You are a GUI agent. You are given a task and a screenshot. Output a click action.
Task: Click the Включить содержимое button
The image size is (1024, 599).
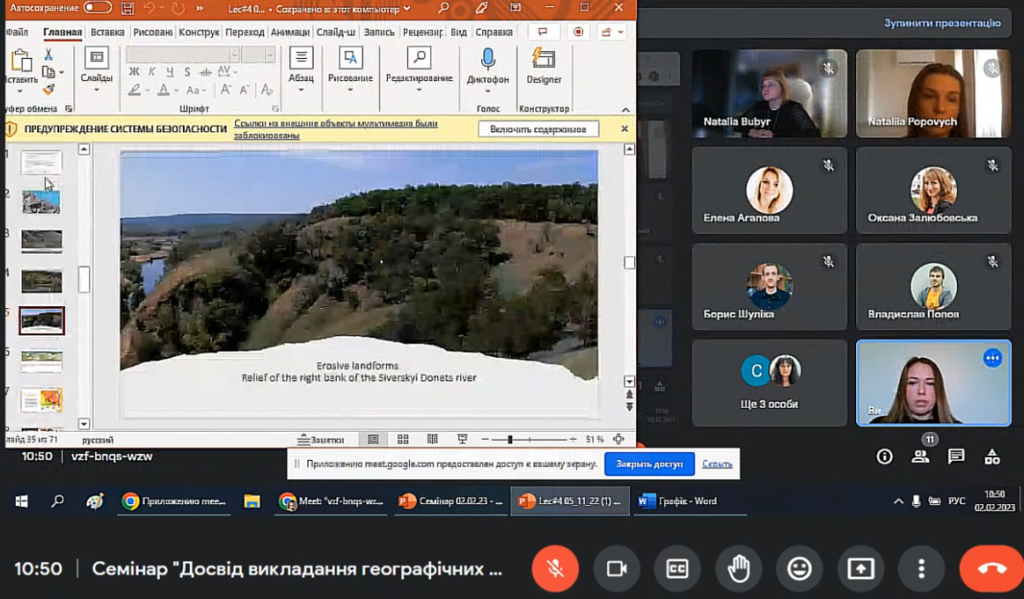coord(538,129)
